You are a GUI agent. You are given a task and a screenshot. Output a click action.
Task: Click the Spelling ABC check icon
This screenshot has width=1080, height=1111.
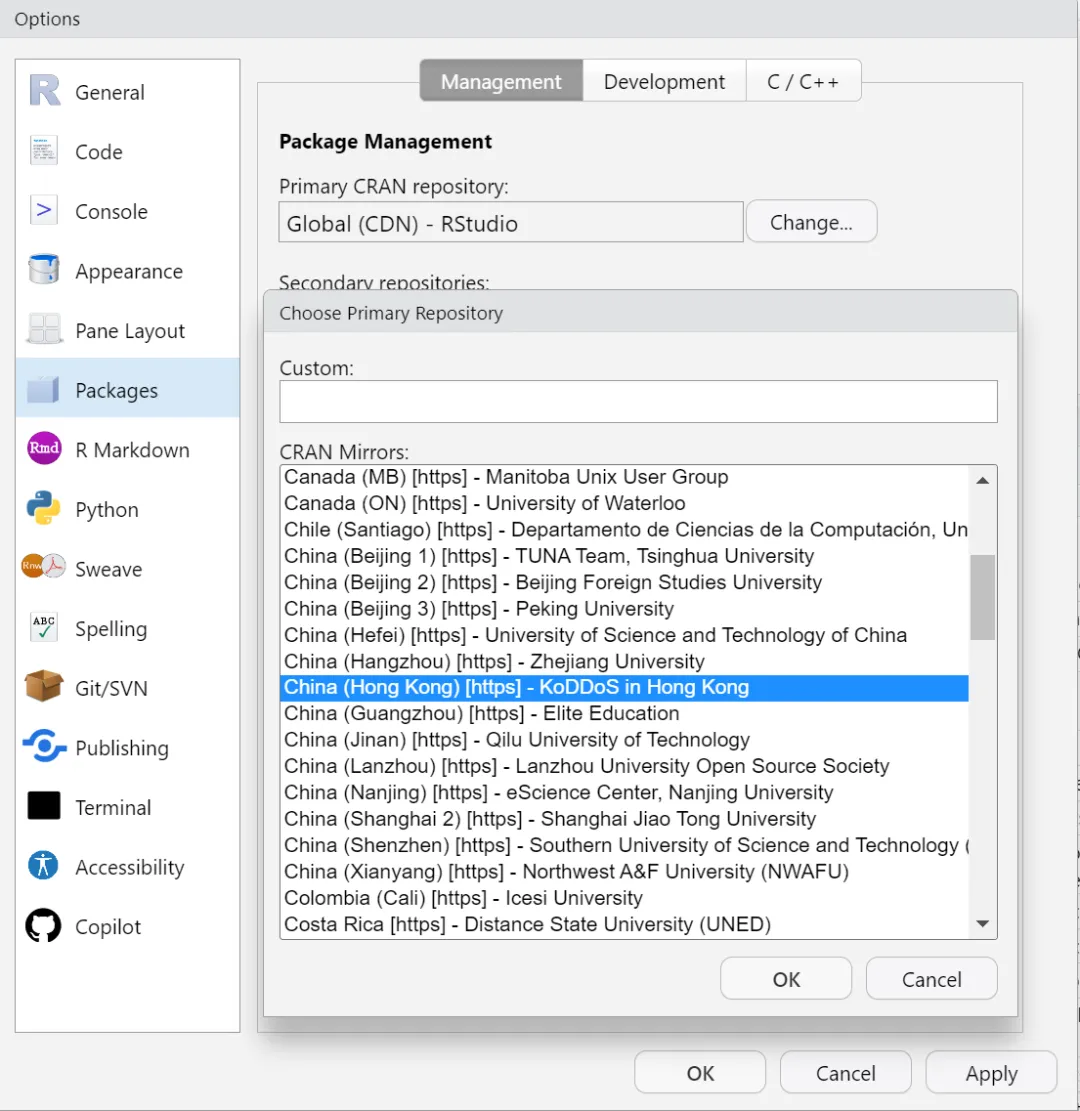point(44,627)
